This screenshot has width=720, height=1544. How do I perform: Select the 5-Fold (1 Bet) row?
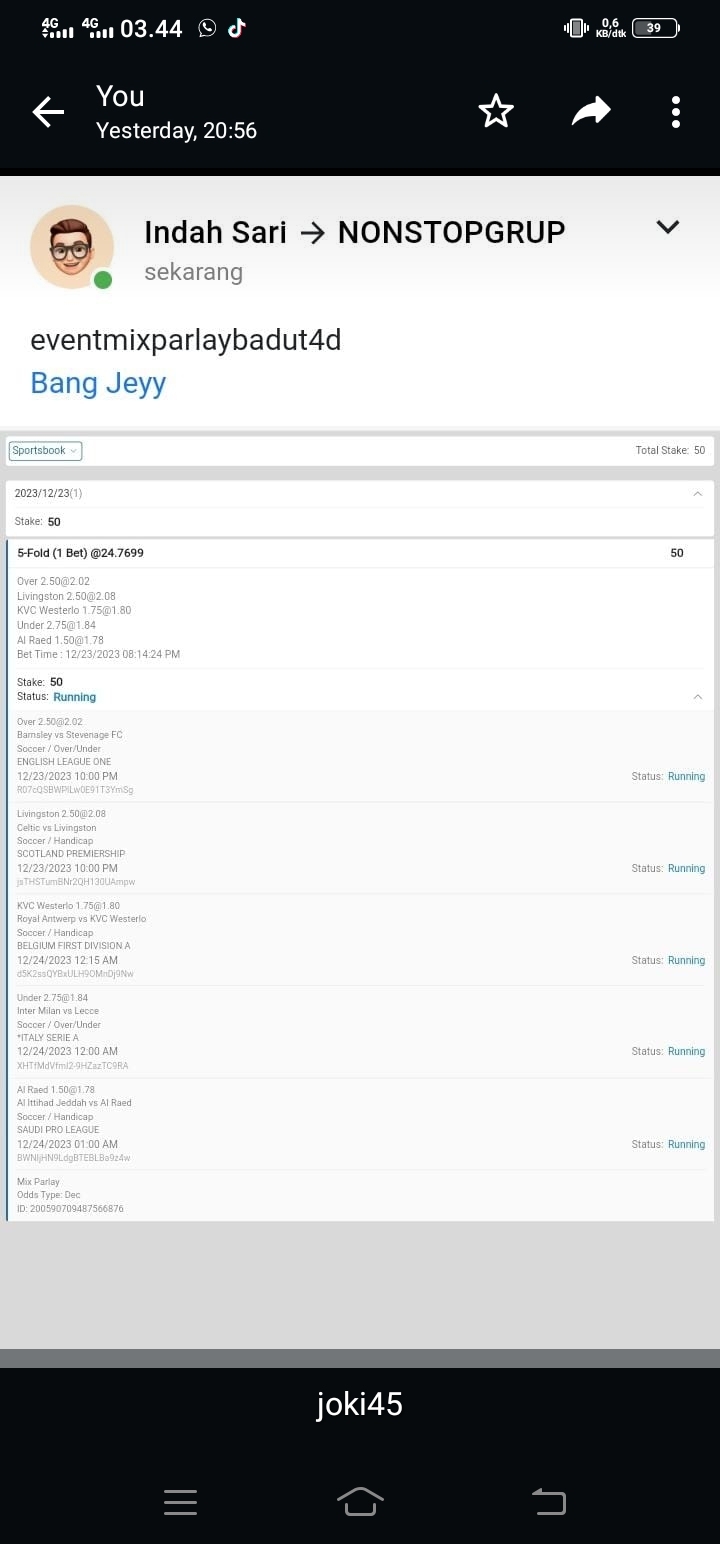(x=80, y=553)
